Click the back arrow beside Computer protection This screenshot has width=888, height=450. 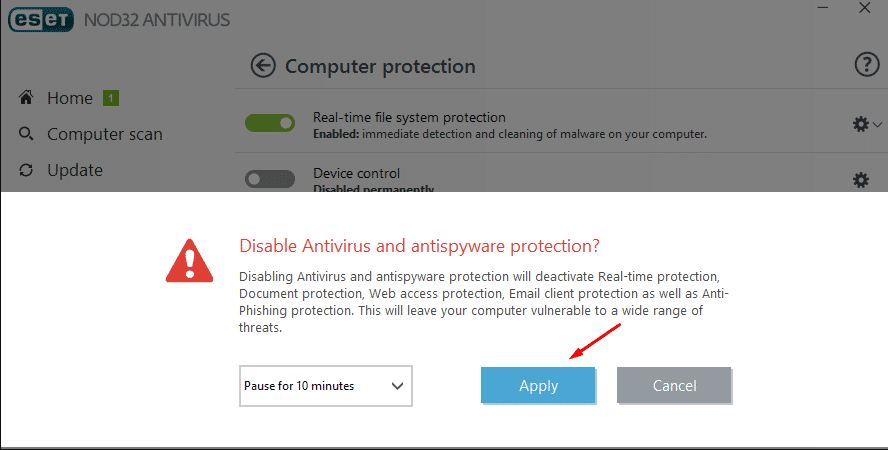point(263,66)
